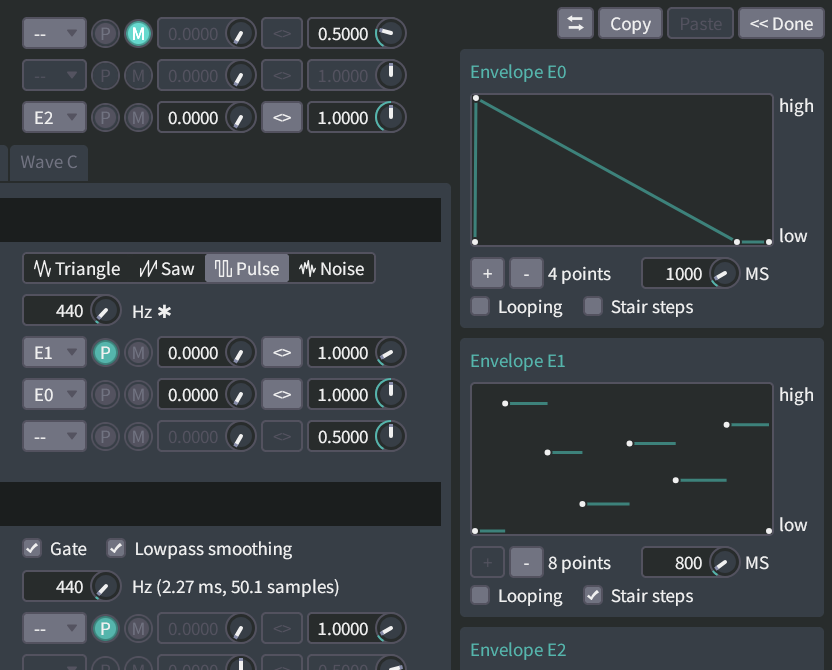
Task: Select the Saw waveform
Action: [x=167, y=269]
